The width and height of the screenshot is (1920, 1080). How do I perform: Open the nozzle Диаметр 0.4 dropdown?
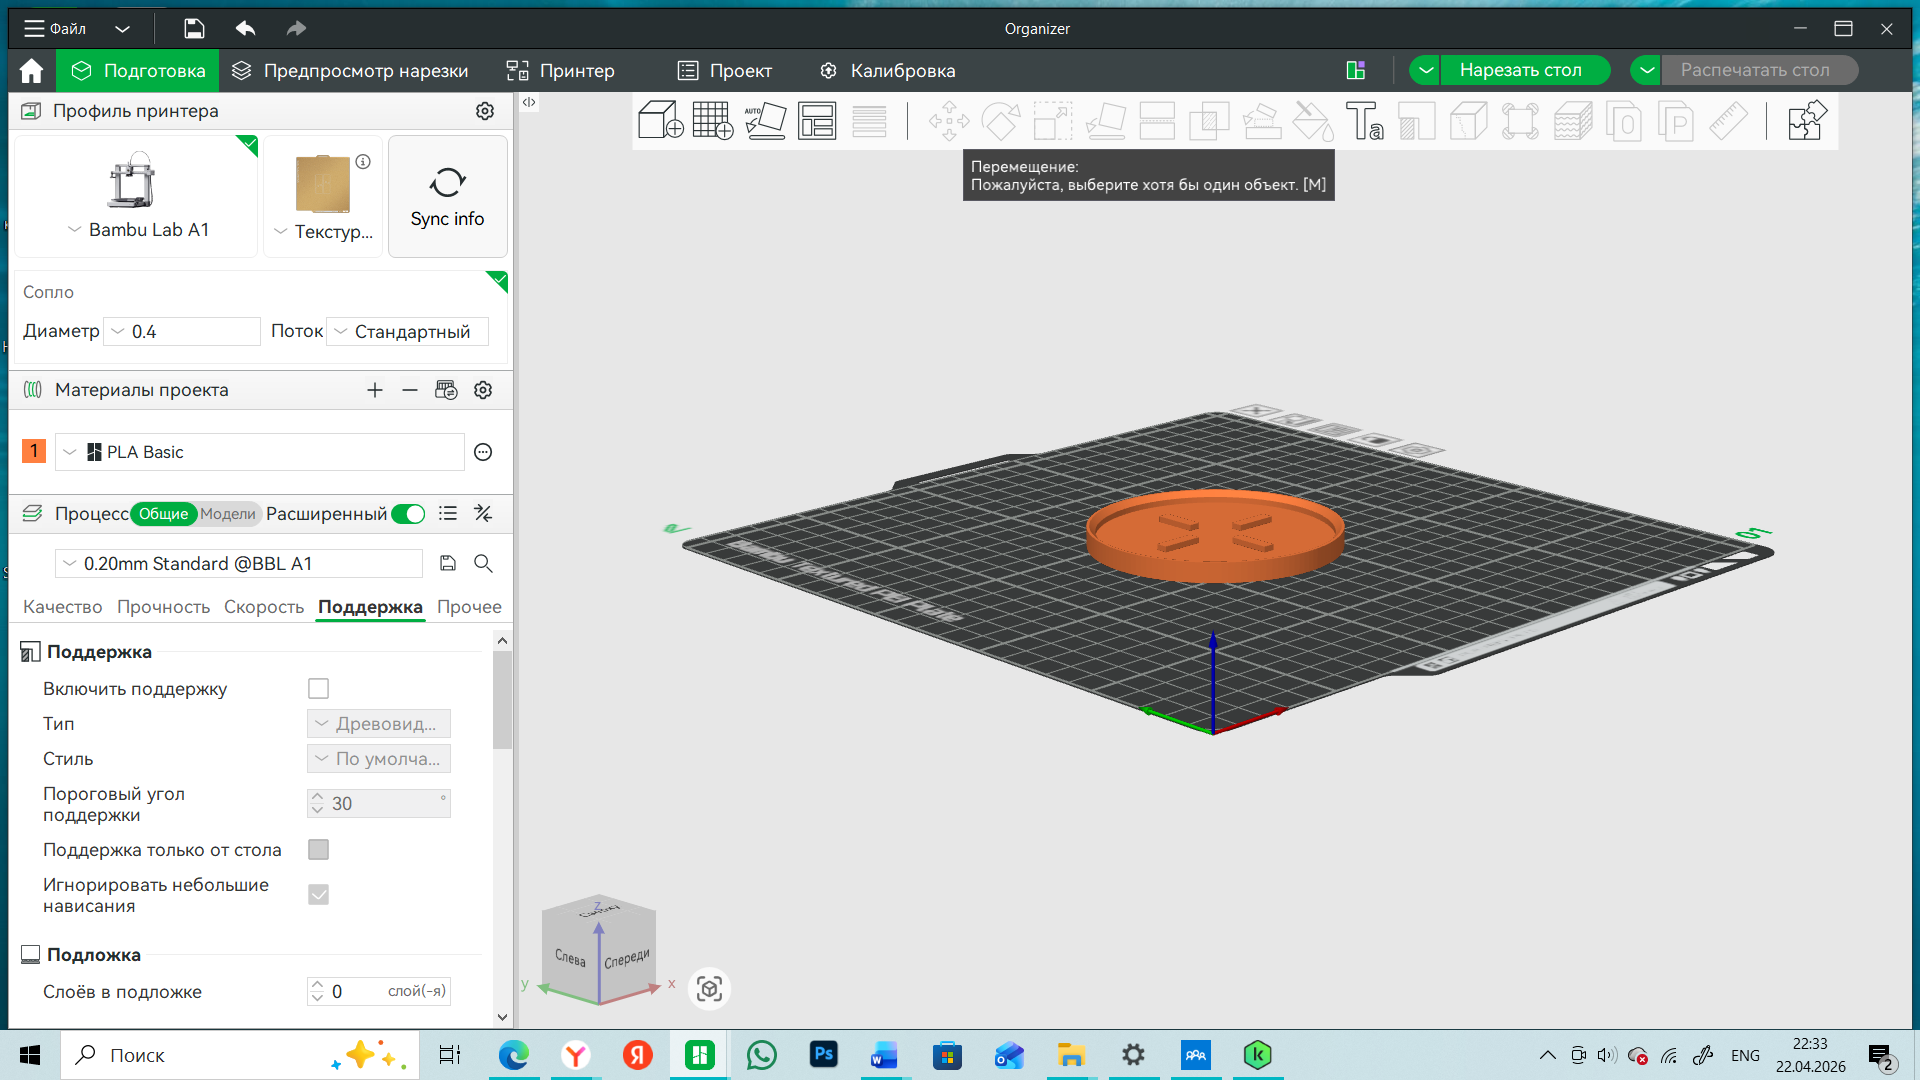183,332
